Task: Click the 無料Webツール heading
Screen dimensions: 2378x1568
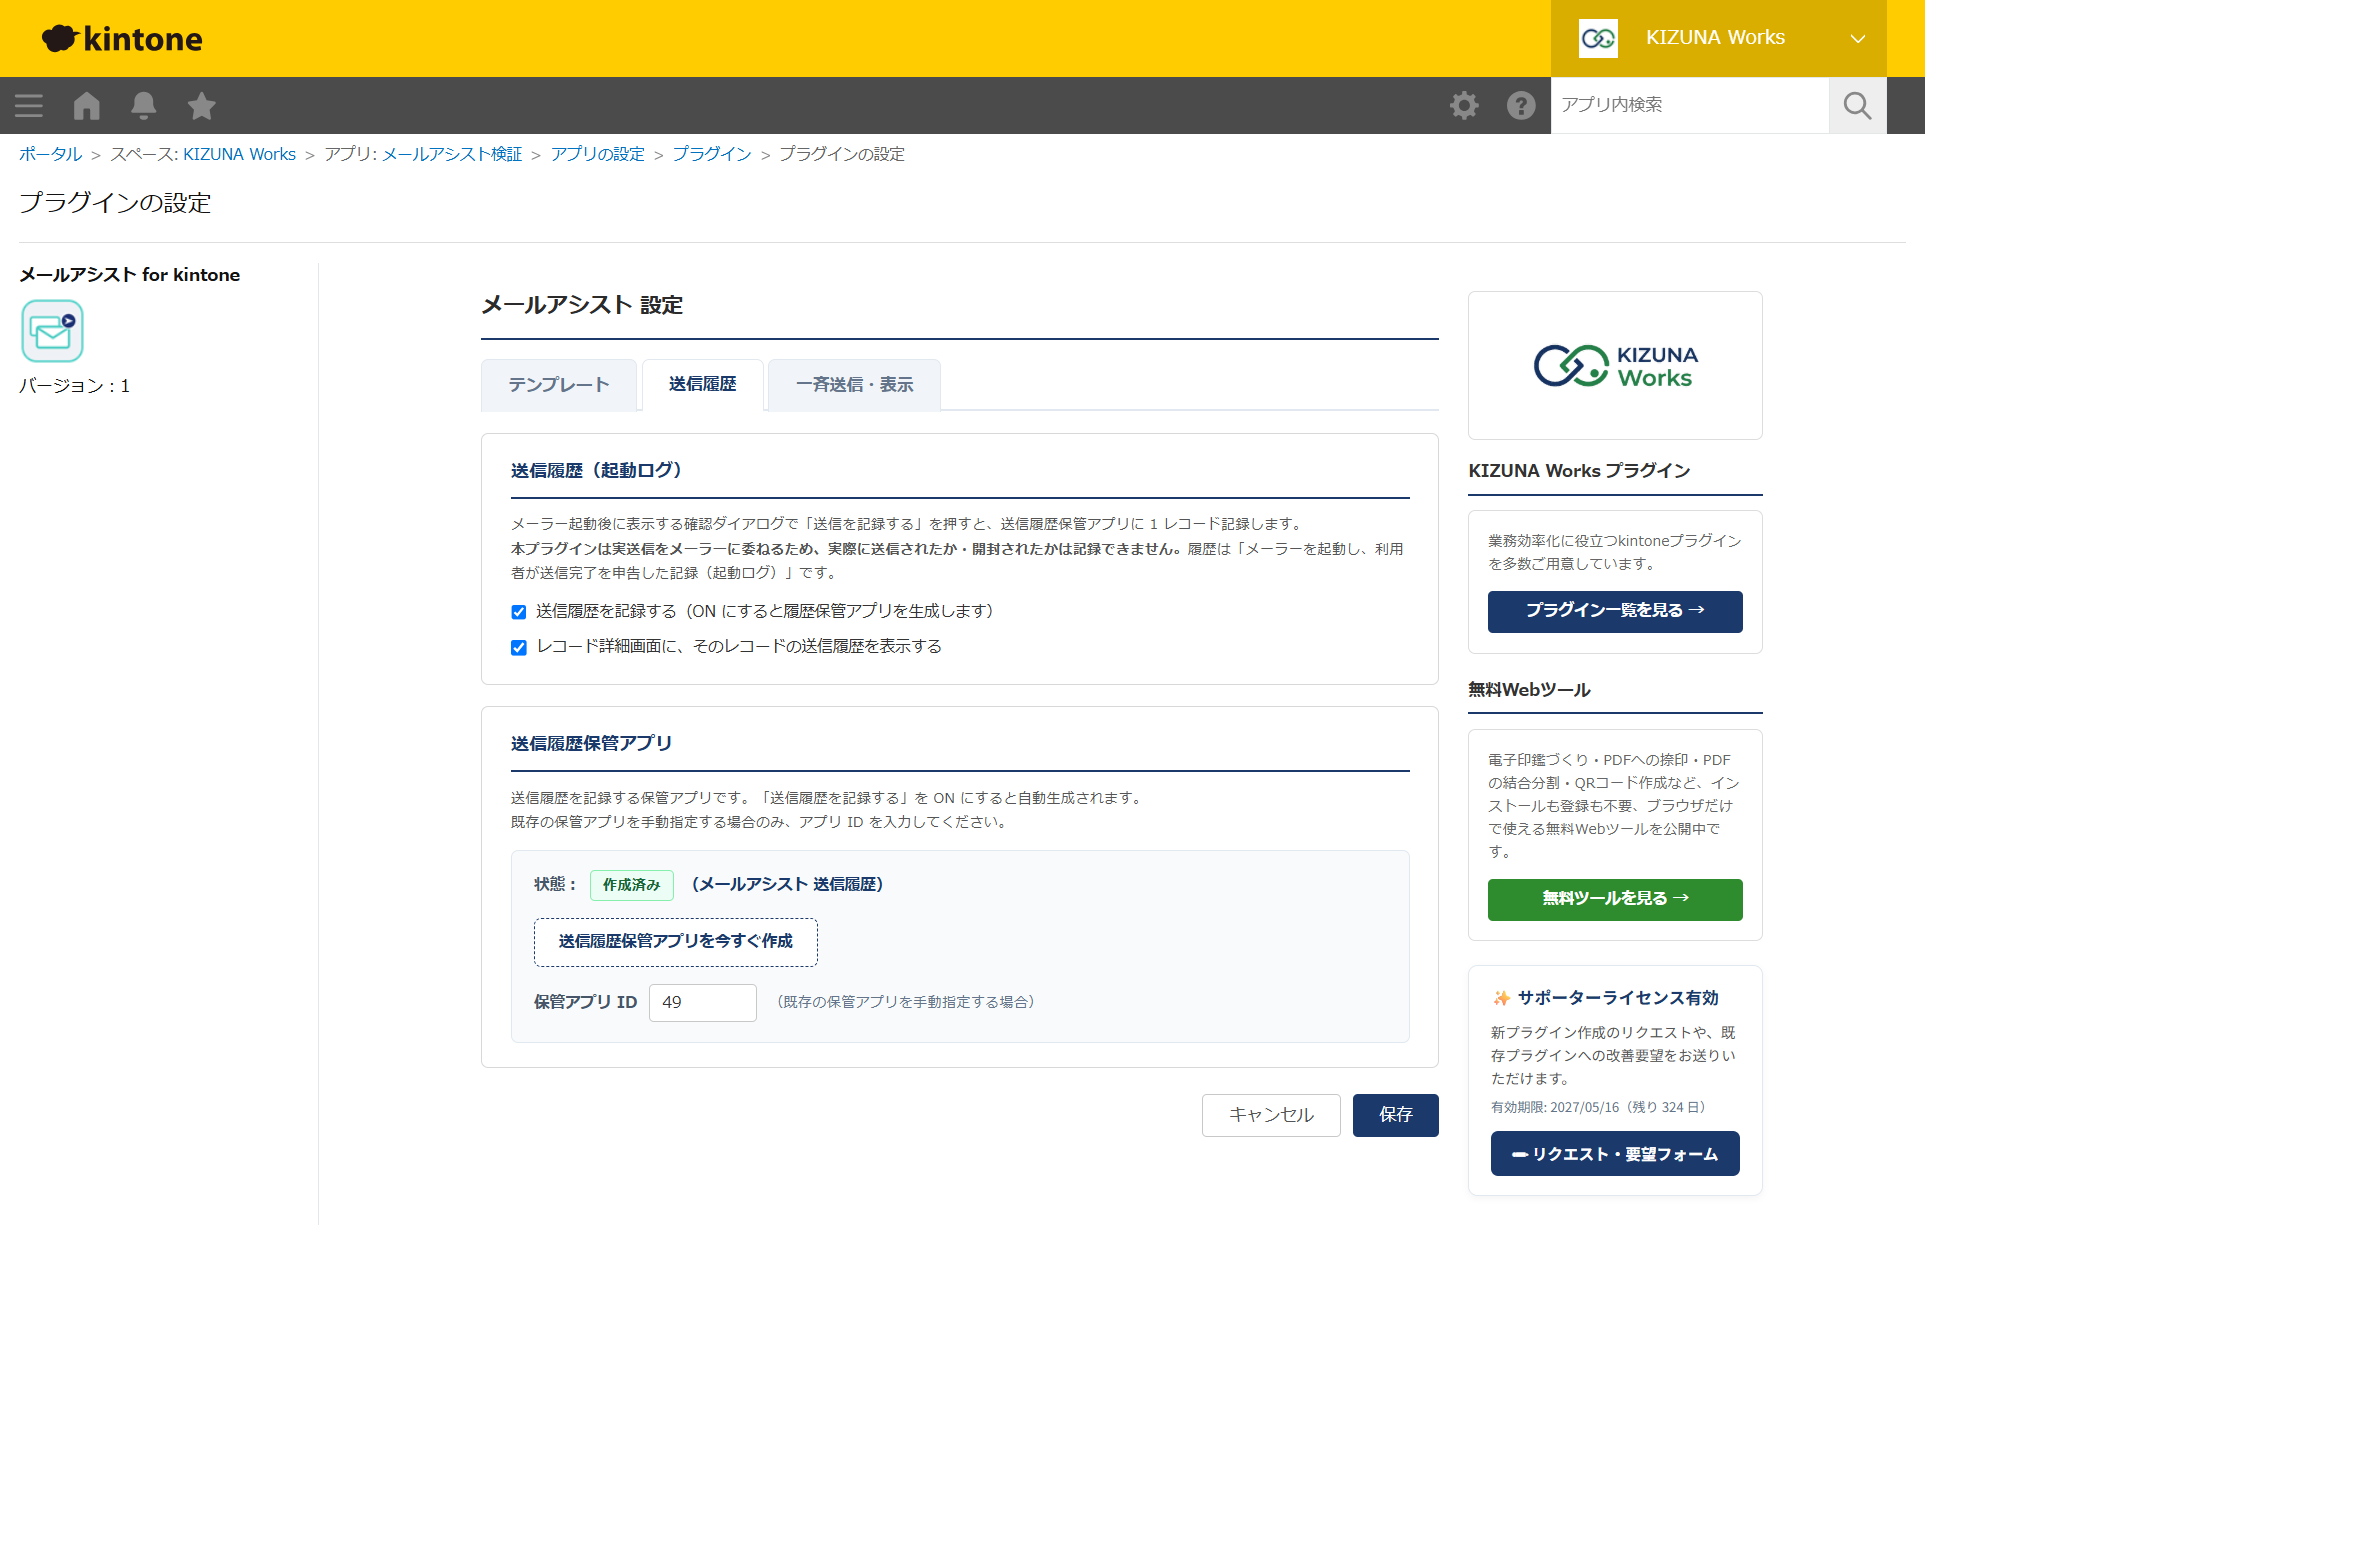Action: coord(1529,690)
